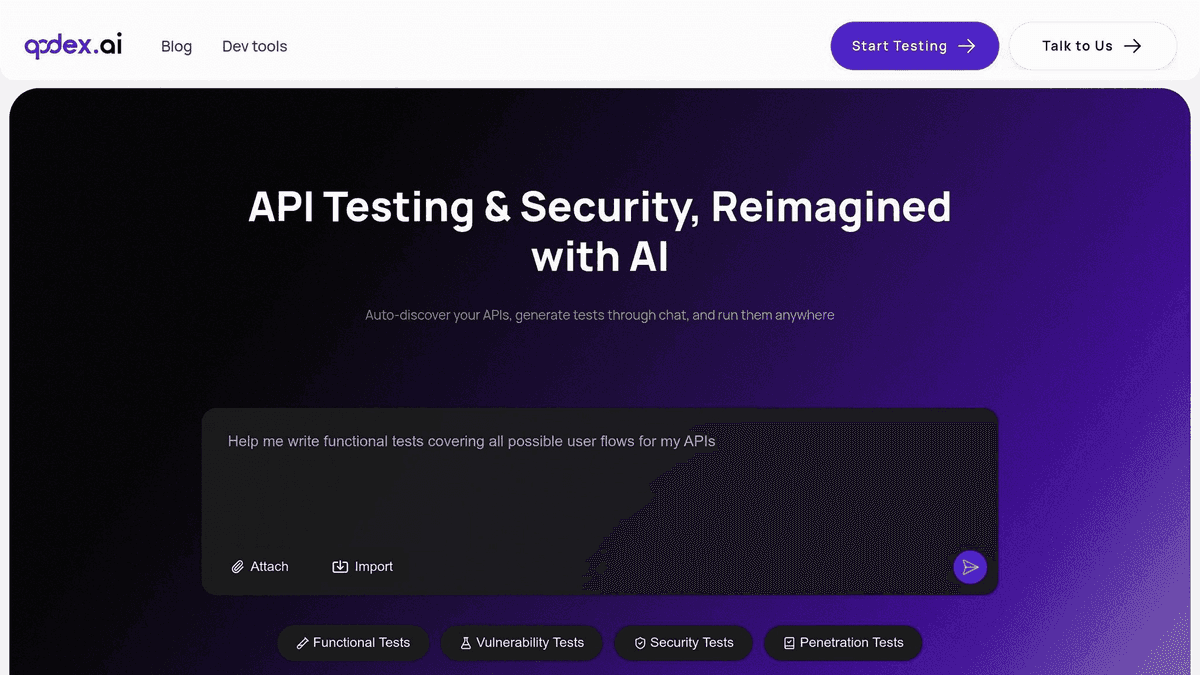
Task: Click the arrow icon inside Talk to Us button
Action: 1132,45
